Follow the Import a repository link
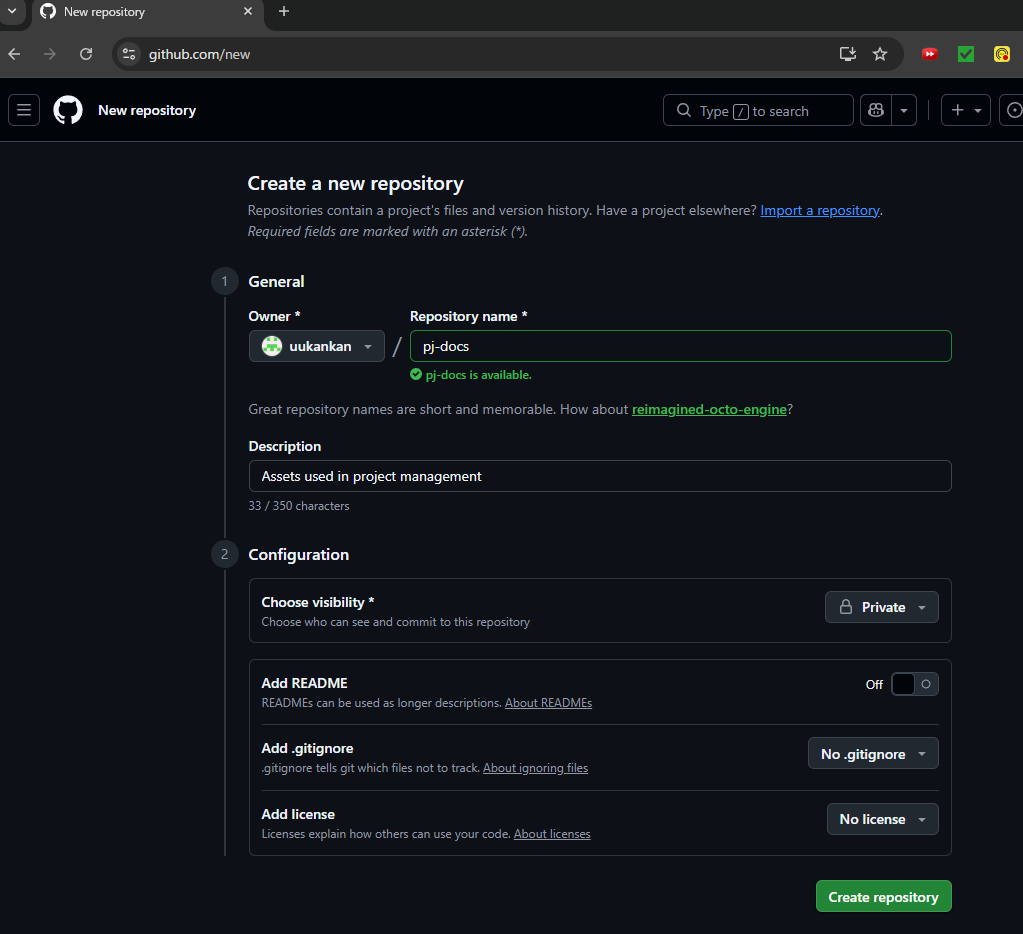This screenshot has height=934, width=1023. click(x=820, y=211)
